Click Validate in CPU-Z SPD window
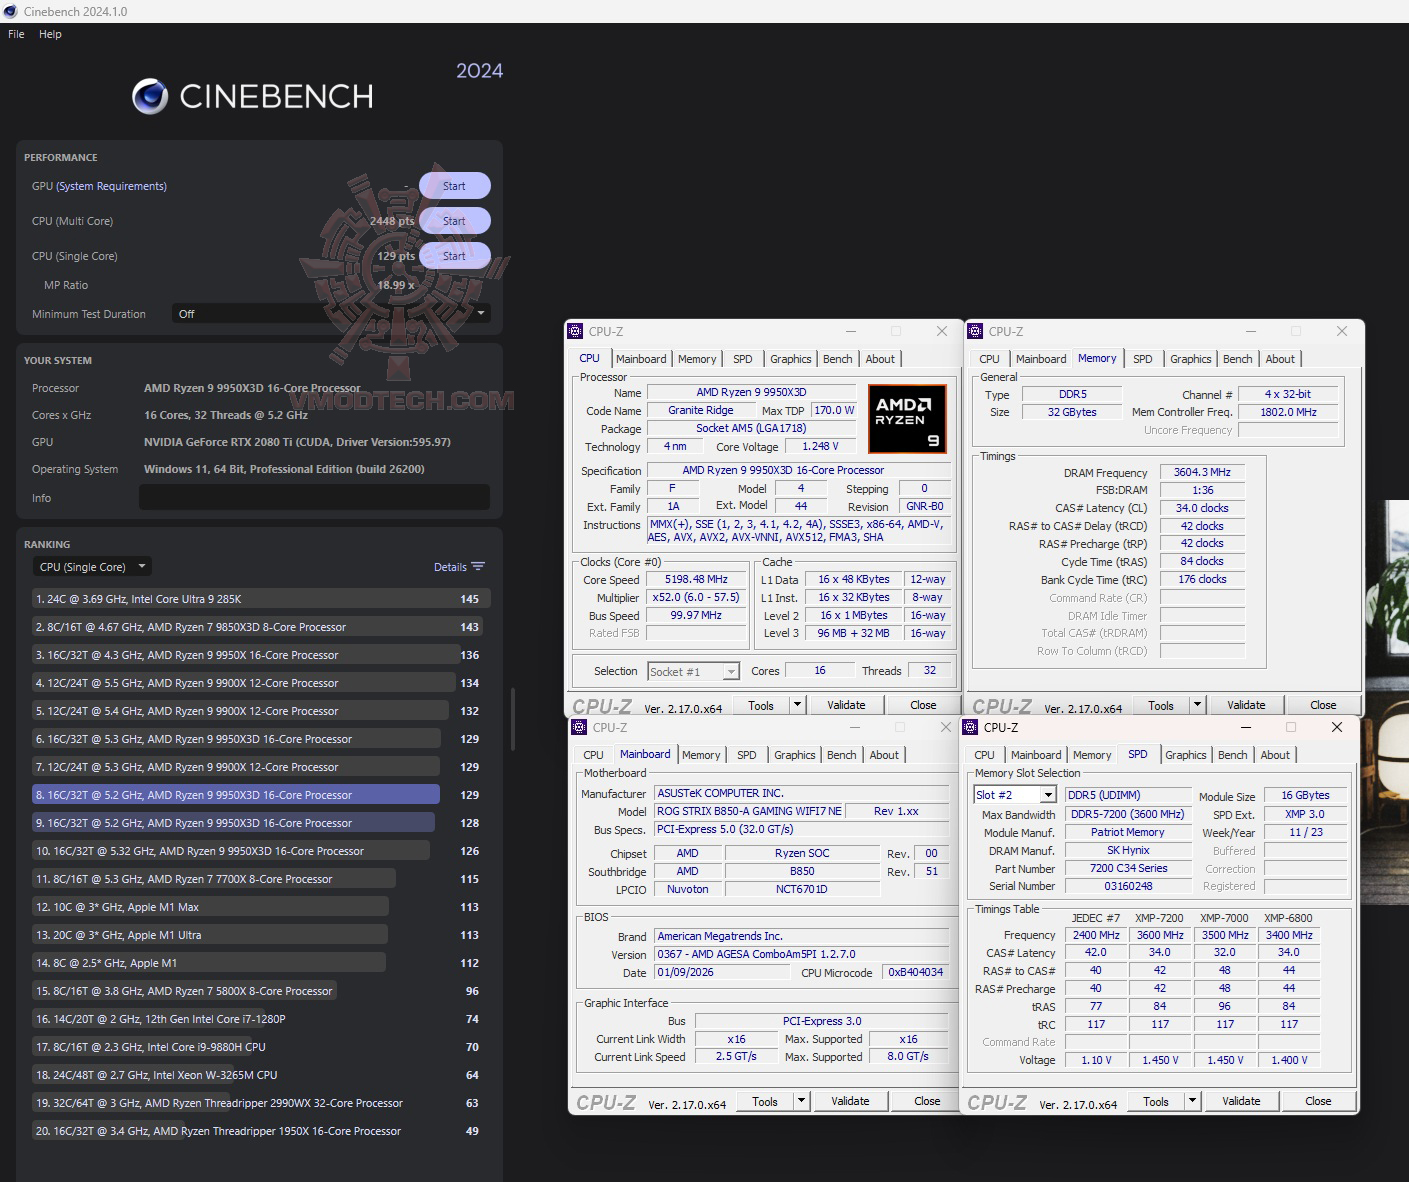 click(1241, 1101)
